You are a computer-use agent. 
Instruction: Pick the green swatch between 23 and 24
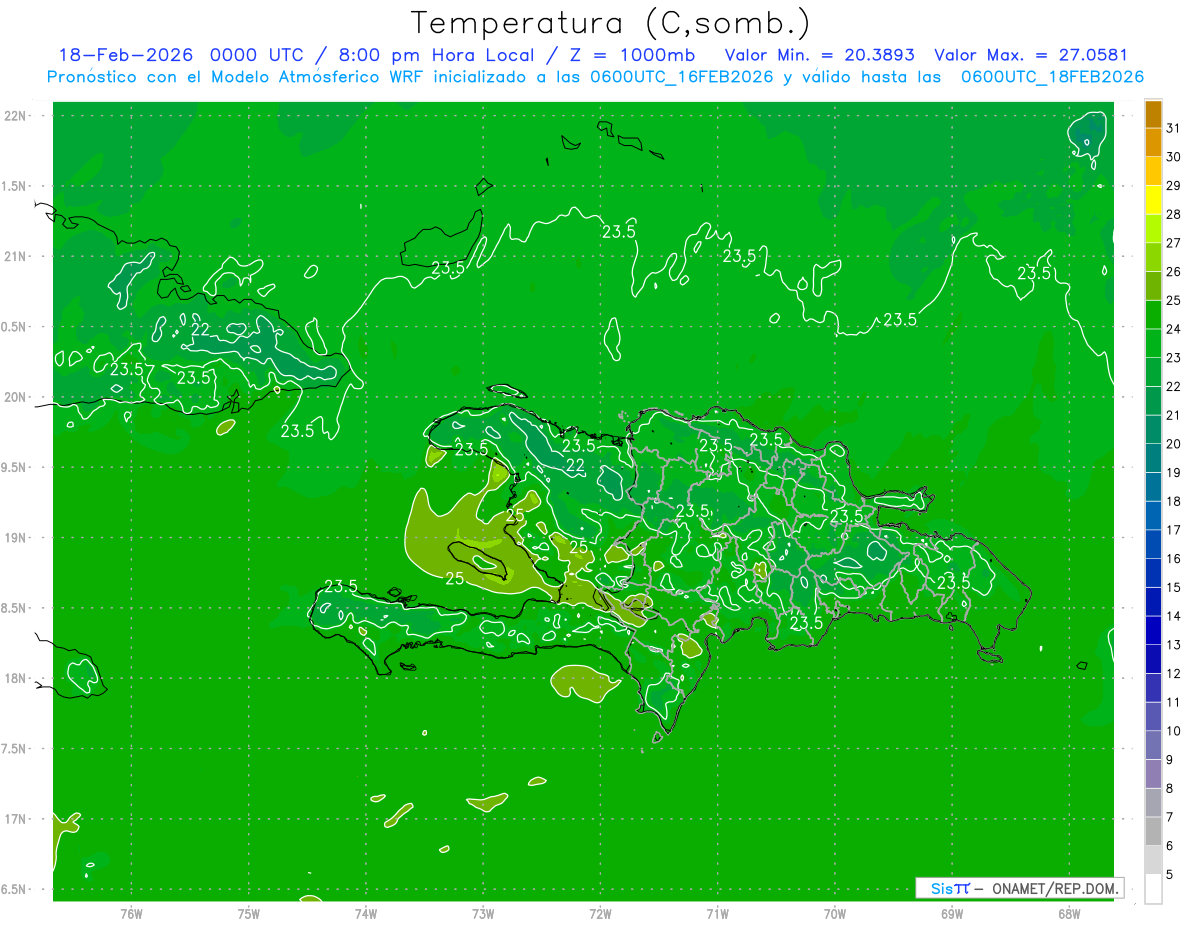(x=1153, y=344)
